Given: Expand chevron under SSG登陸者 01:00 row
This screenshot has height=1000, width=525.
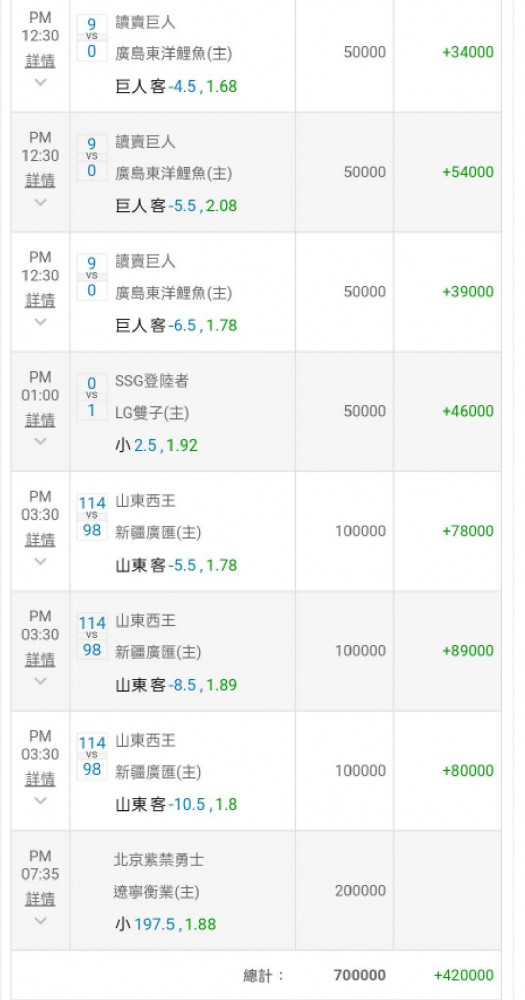Looking at the screenshot, I should 40,441.
